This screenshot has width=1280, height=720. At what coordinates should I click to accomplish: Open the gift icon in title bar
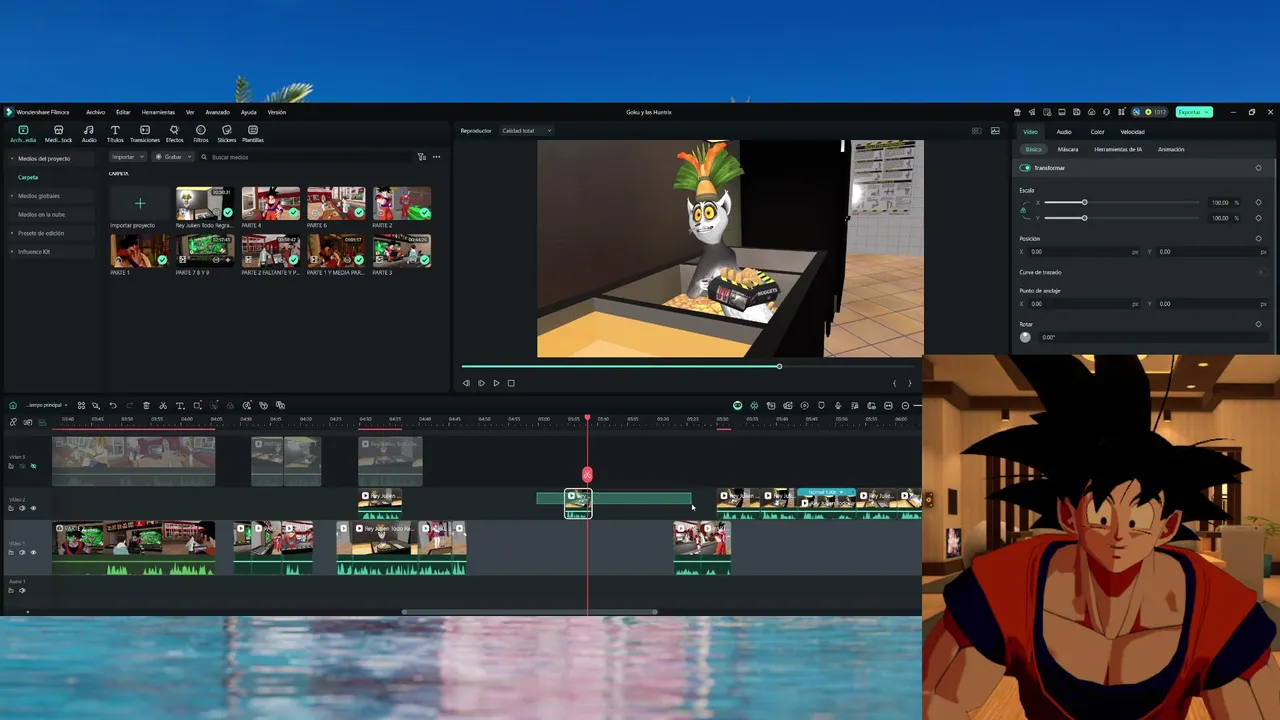point(1017,112)
